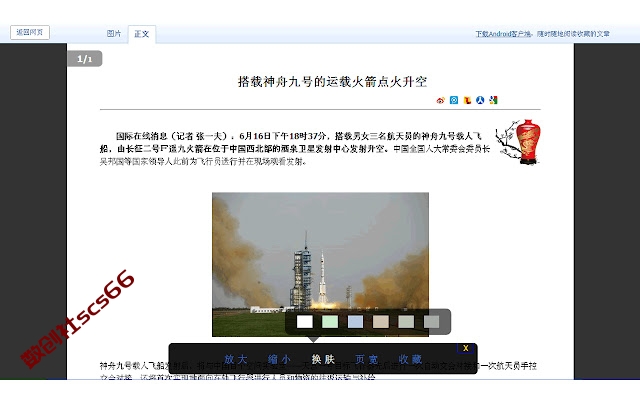Pick the light blue skin swatch
This screenshot has height=400, width=640.
pos(355,322)
